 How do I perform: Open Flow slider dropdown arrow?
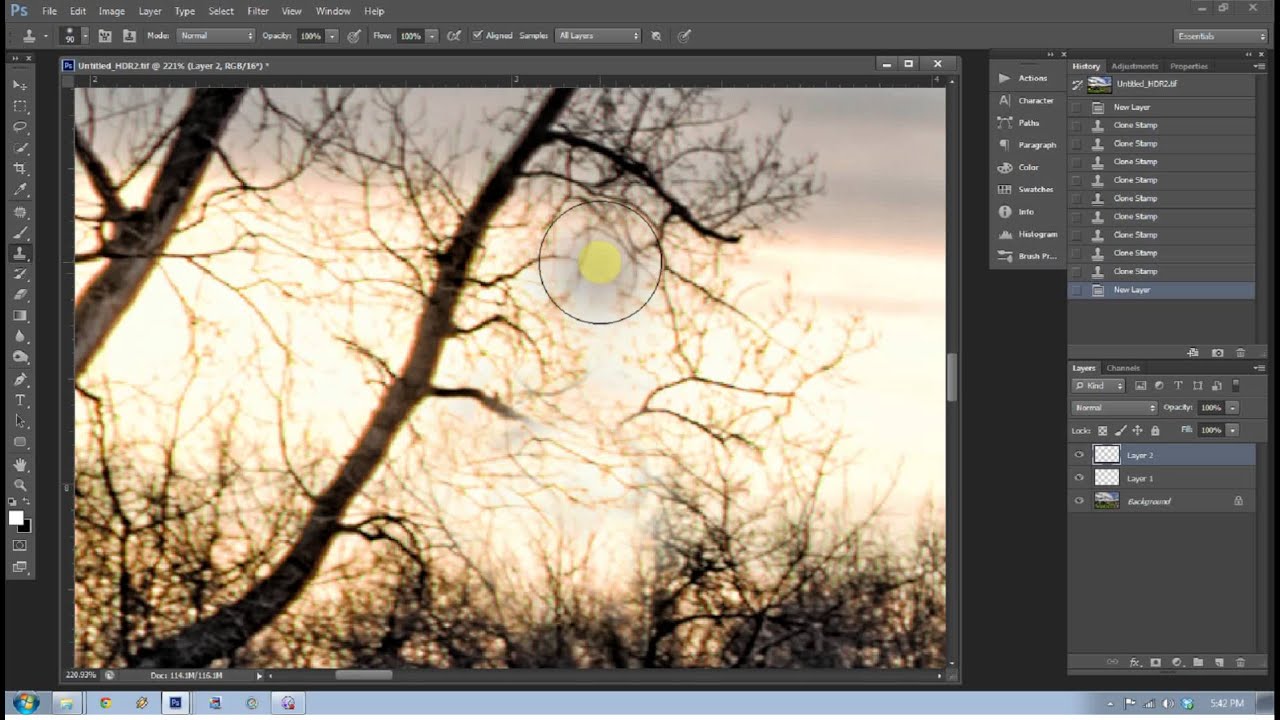coord(432,35)
